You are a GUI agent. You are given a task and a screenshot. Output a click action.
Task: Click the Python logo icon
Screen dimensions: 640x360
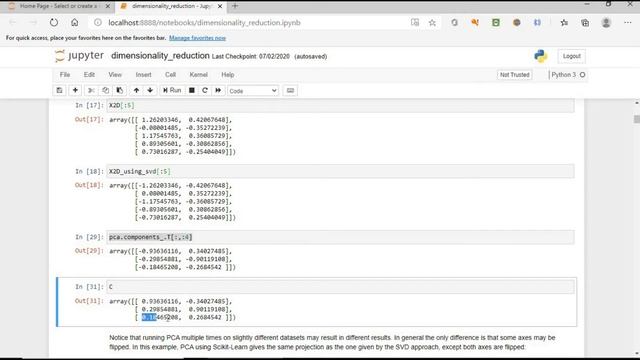(541, 56)
